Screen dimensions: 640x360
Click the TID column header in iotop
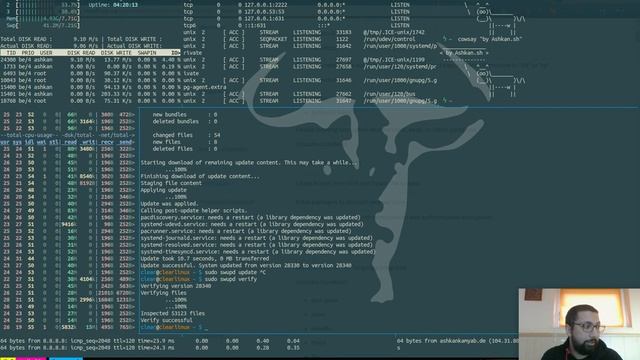coord(11,53)
